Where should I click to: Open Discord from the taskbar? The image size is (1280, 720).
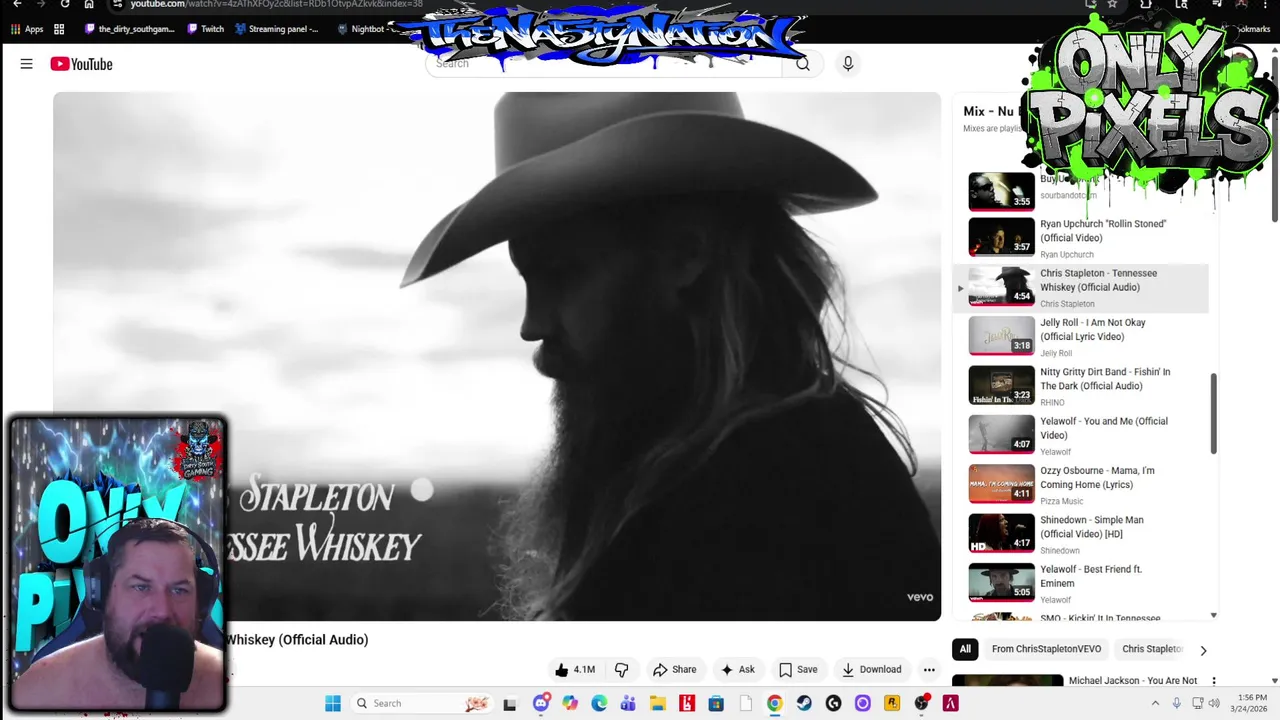pos(541,703)
